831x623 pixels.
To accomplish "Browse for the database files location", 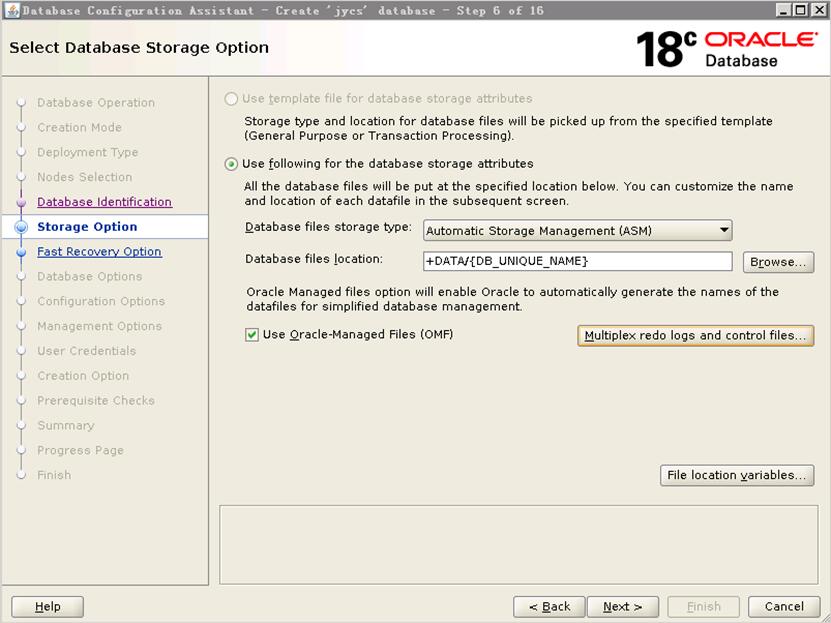I will 779,262.
